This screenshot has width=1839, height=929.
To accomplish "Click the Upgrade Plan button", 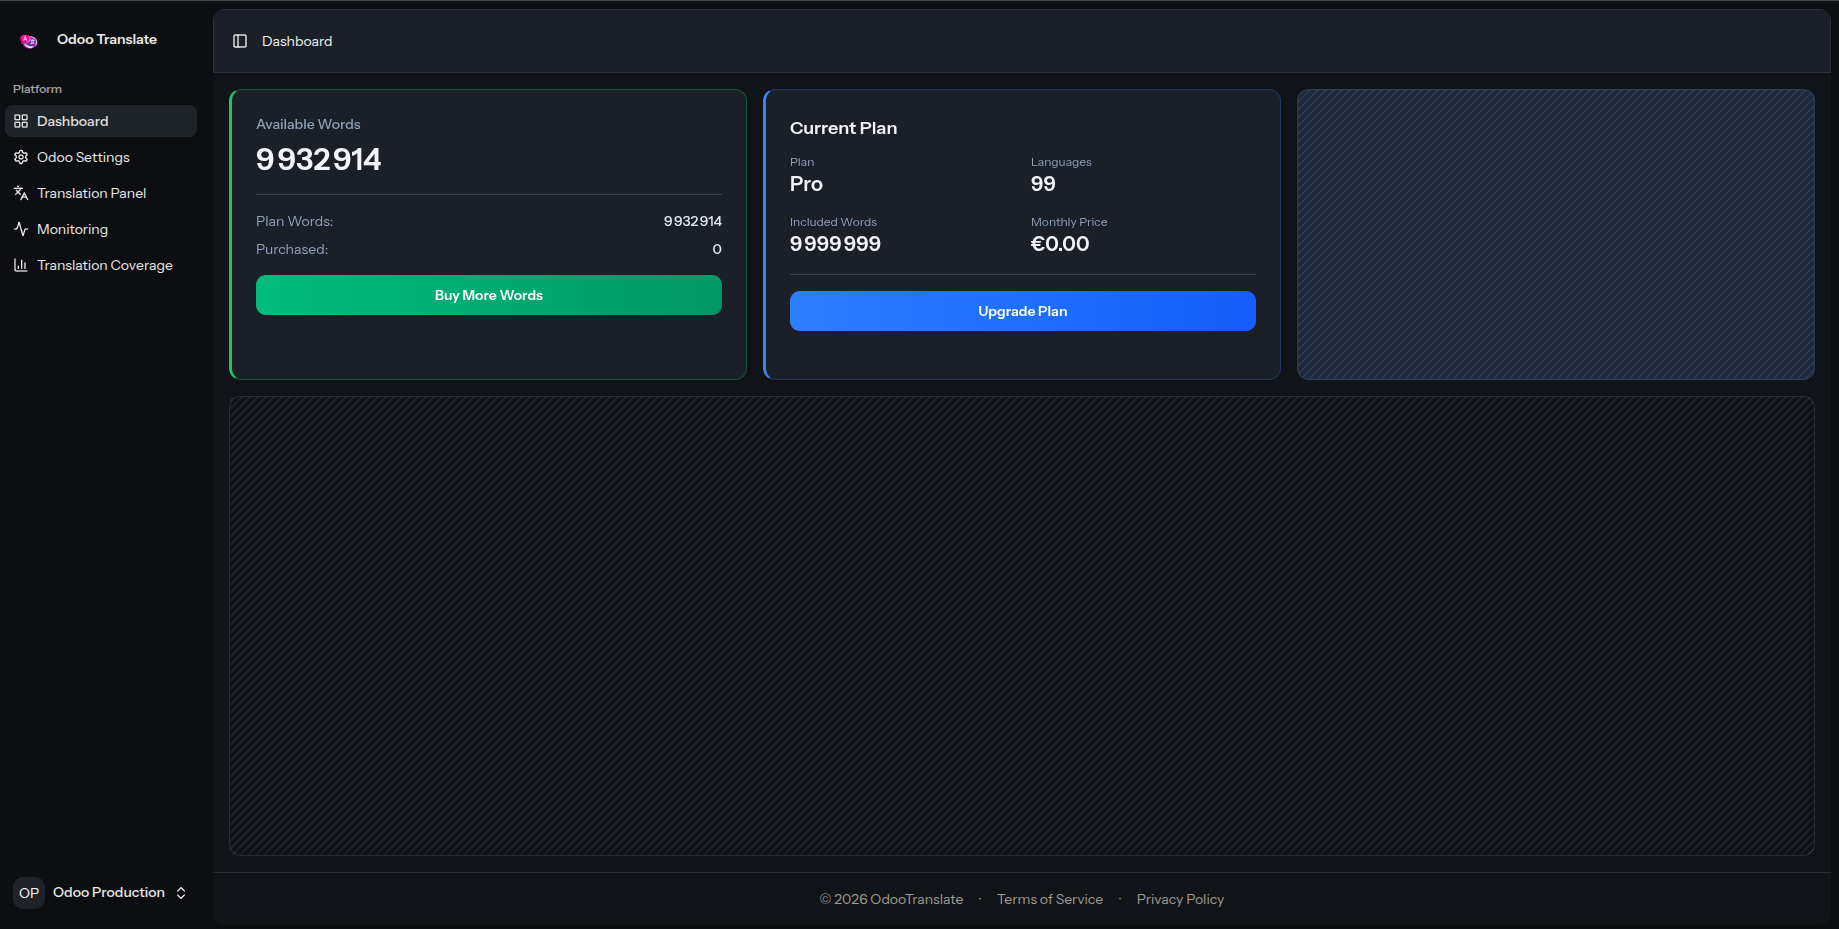I will 1023,311.
